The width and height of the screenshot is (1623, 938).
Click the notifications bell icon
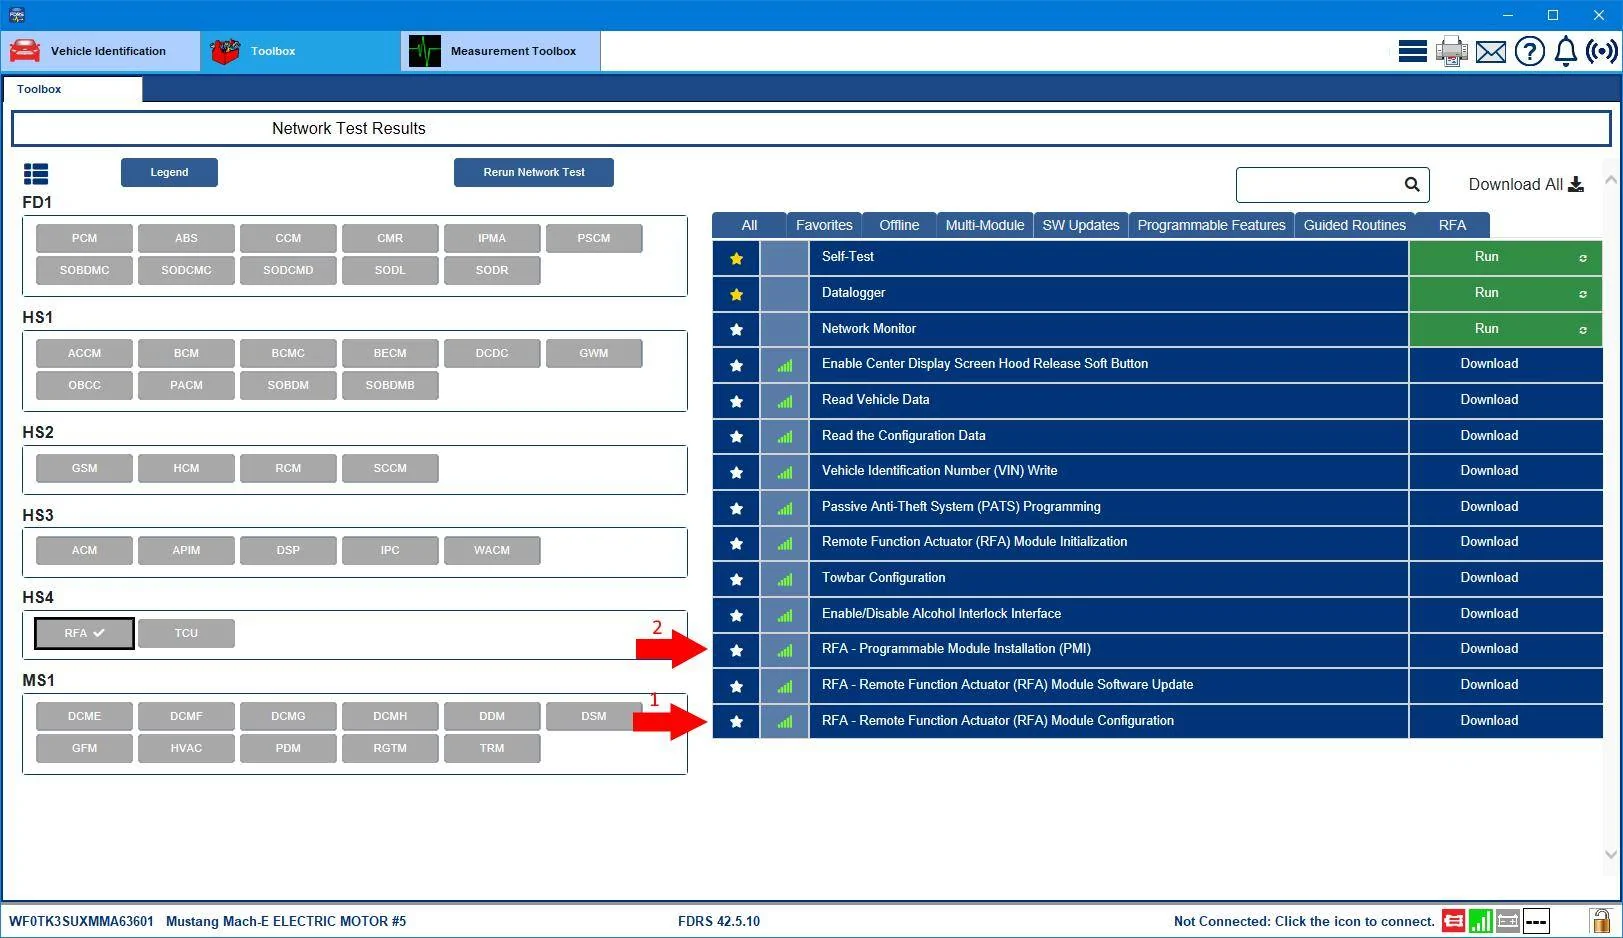(1566, 51)
